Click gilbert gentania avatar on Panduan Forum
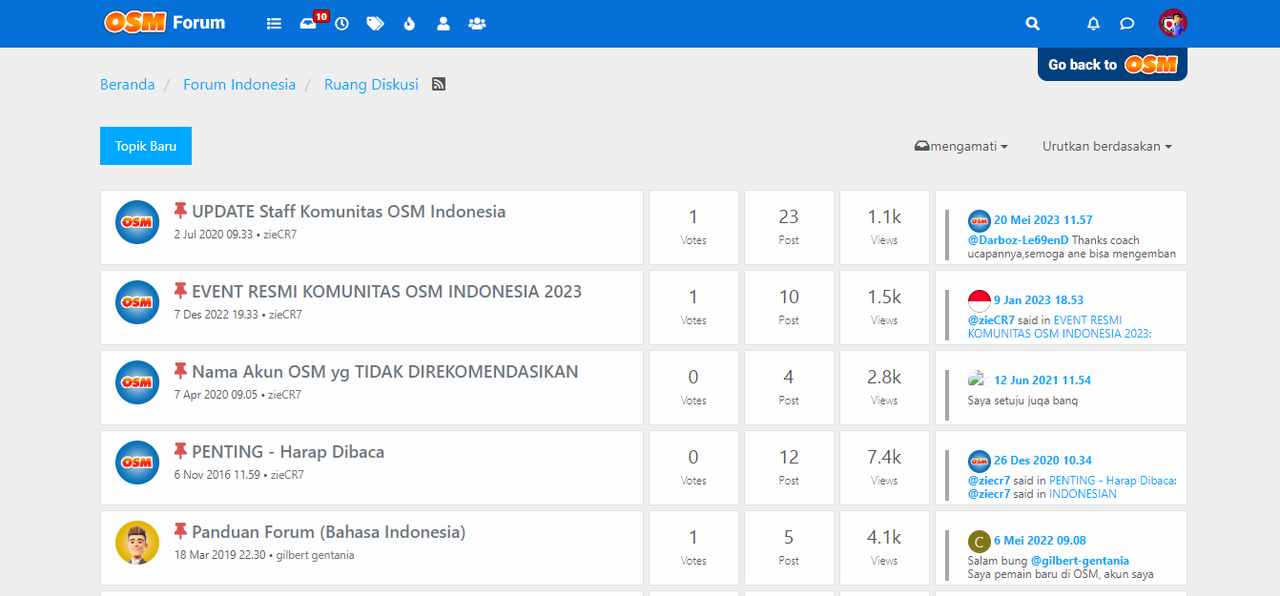The height and width of the screenshot is (596, 1280). (137, 542)
